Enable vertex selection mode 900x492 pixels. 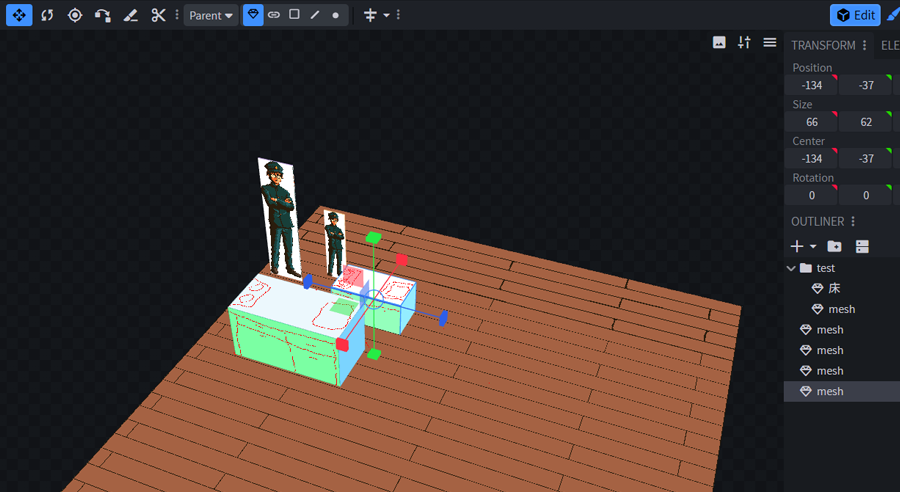pyautogui.click(x=335, y=15)
